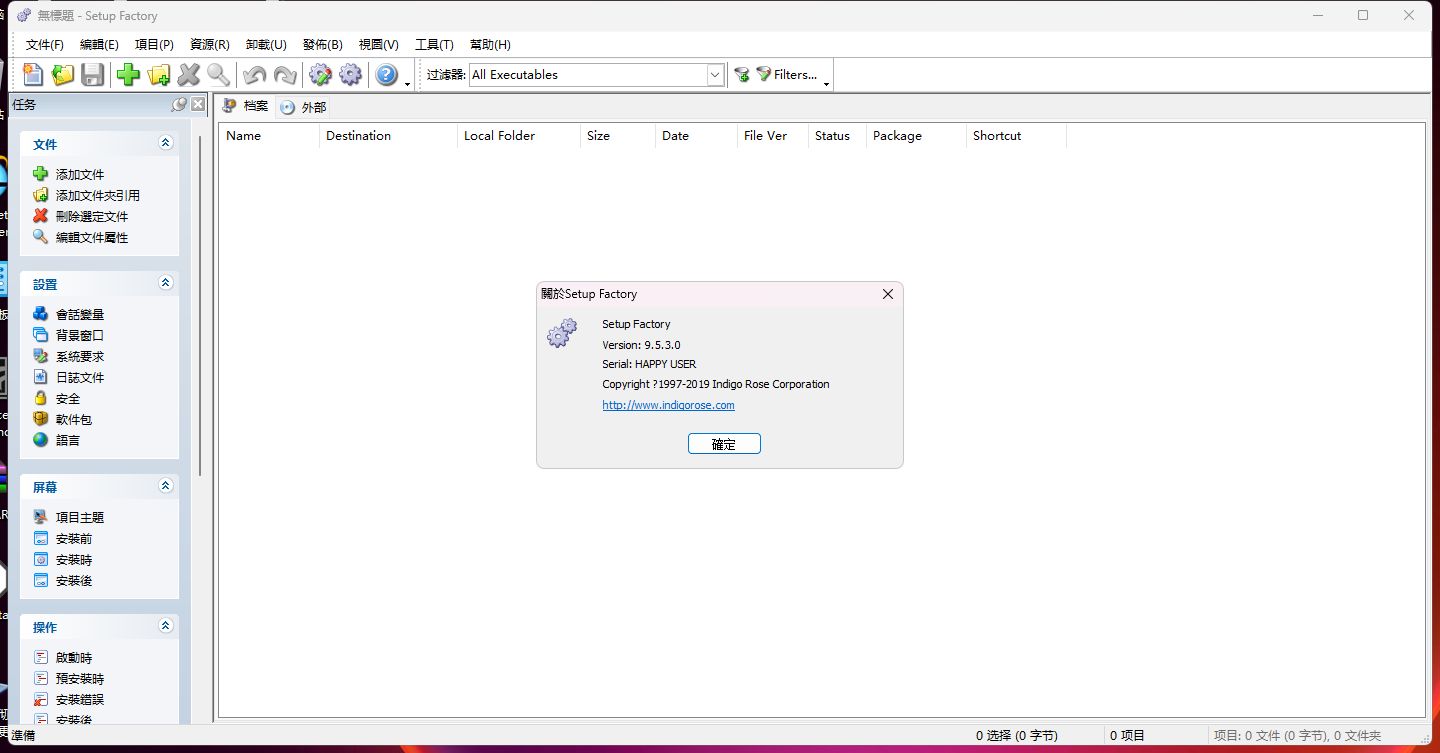Open the http://www.indigorose.com link
Image resolution: width=1440 pixels, height=753 pixels.
coord(668,405)
